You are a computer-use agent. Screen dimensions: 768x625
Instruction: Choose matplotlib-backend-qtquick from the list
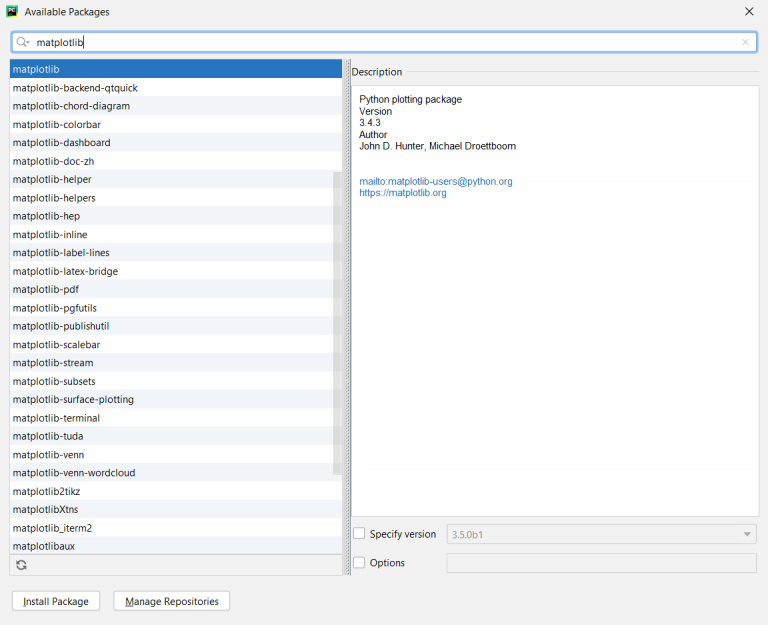pyautogui.click(x=75, y=88)
